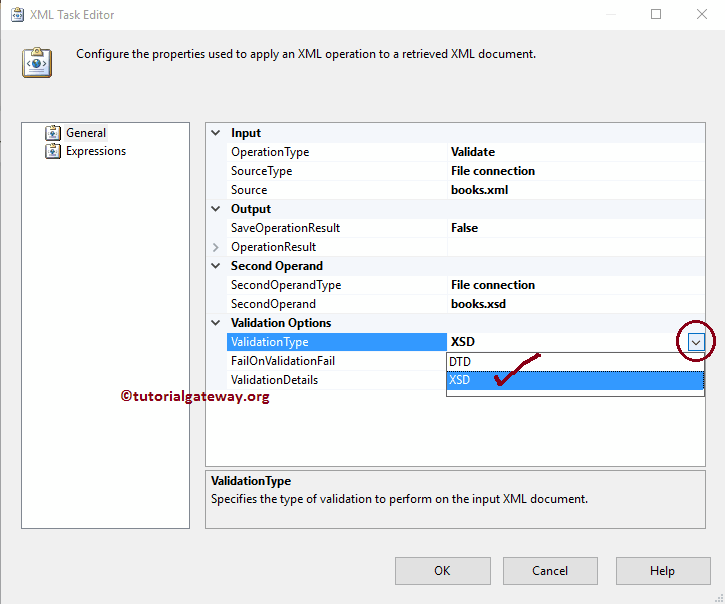Click the Validation Options section header
This screenshot has width=725, height=604.
(x=281, y=323)
